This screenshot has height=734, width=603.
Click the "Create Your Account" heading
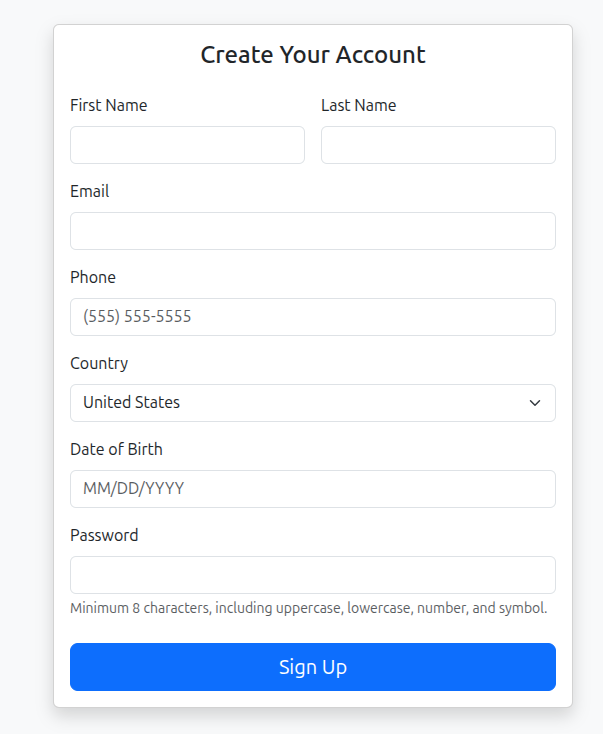coord(313,55)
